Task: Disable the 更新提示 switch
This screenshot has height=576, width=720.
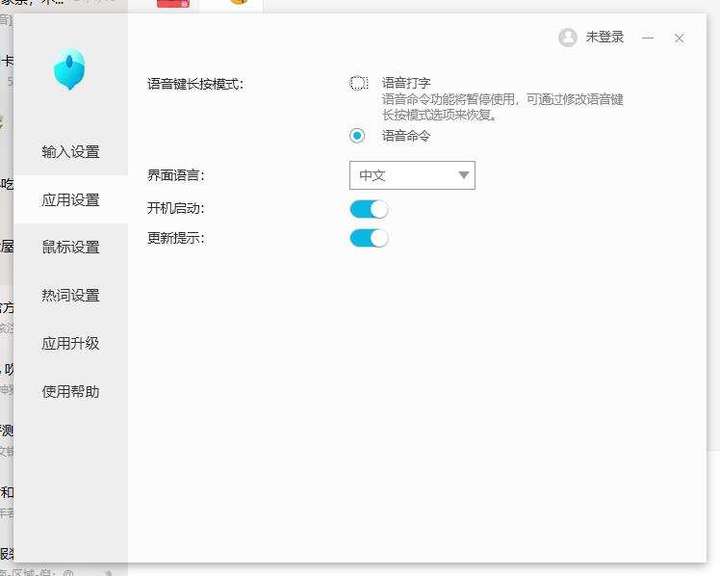Action: (369, 238)
